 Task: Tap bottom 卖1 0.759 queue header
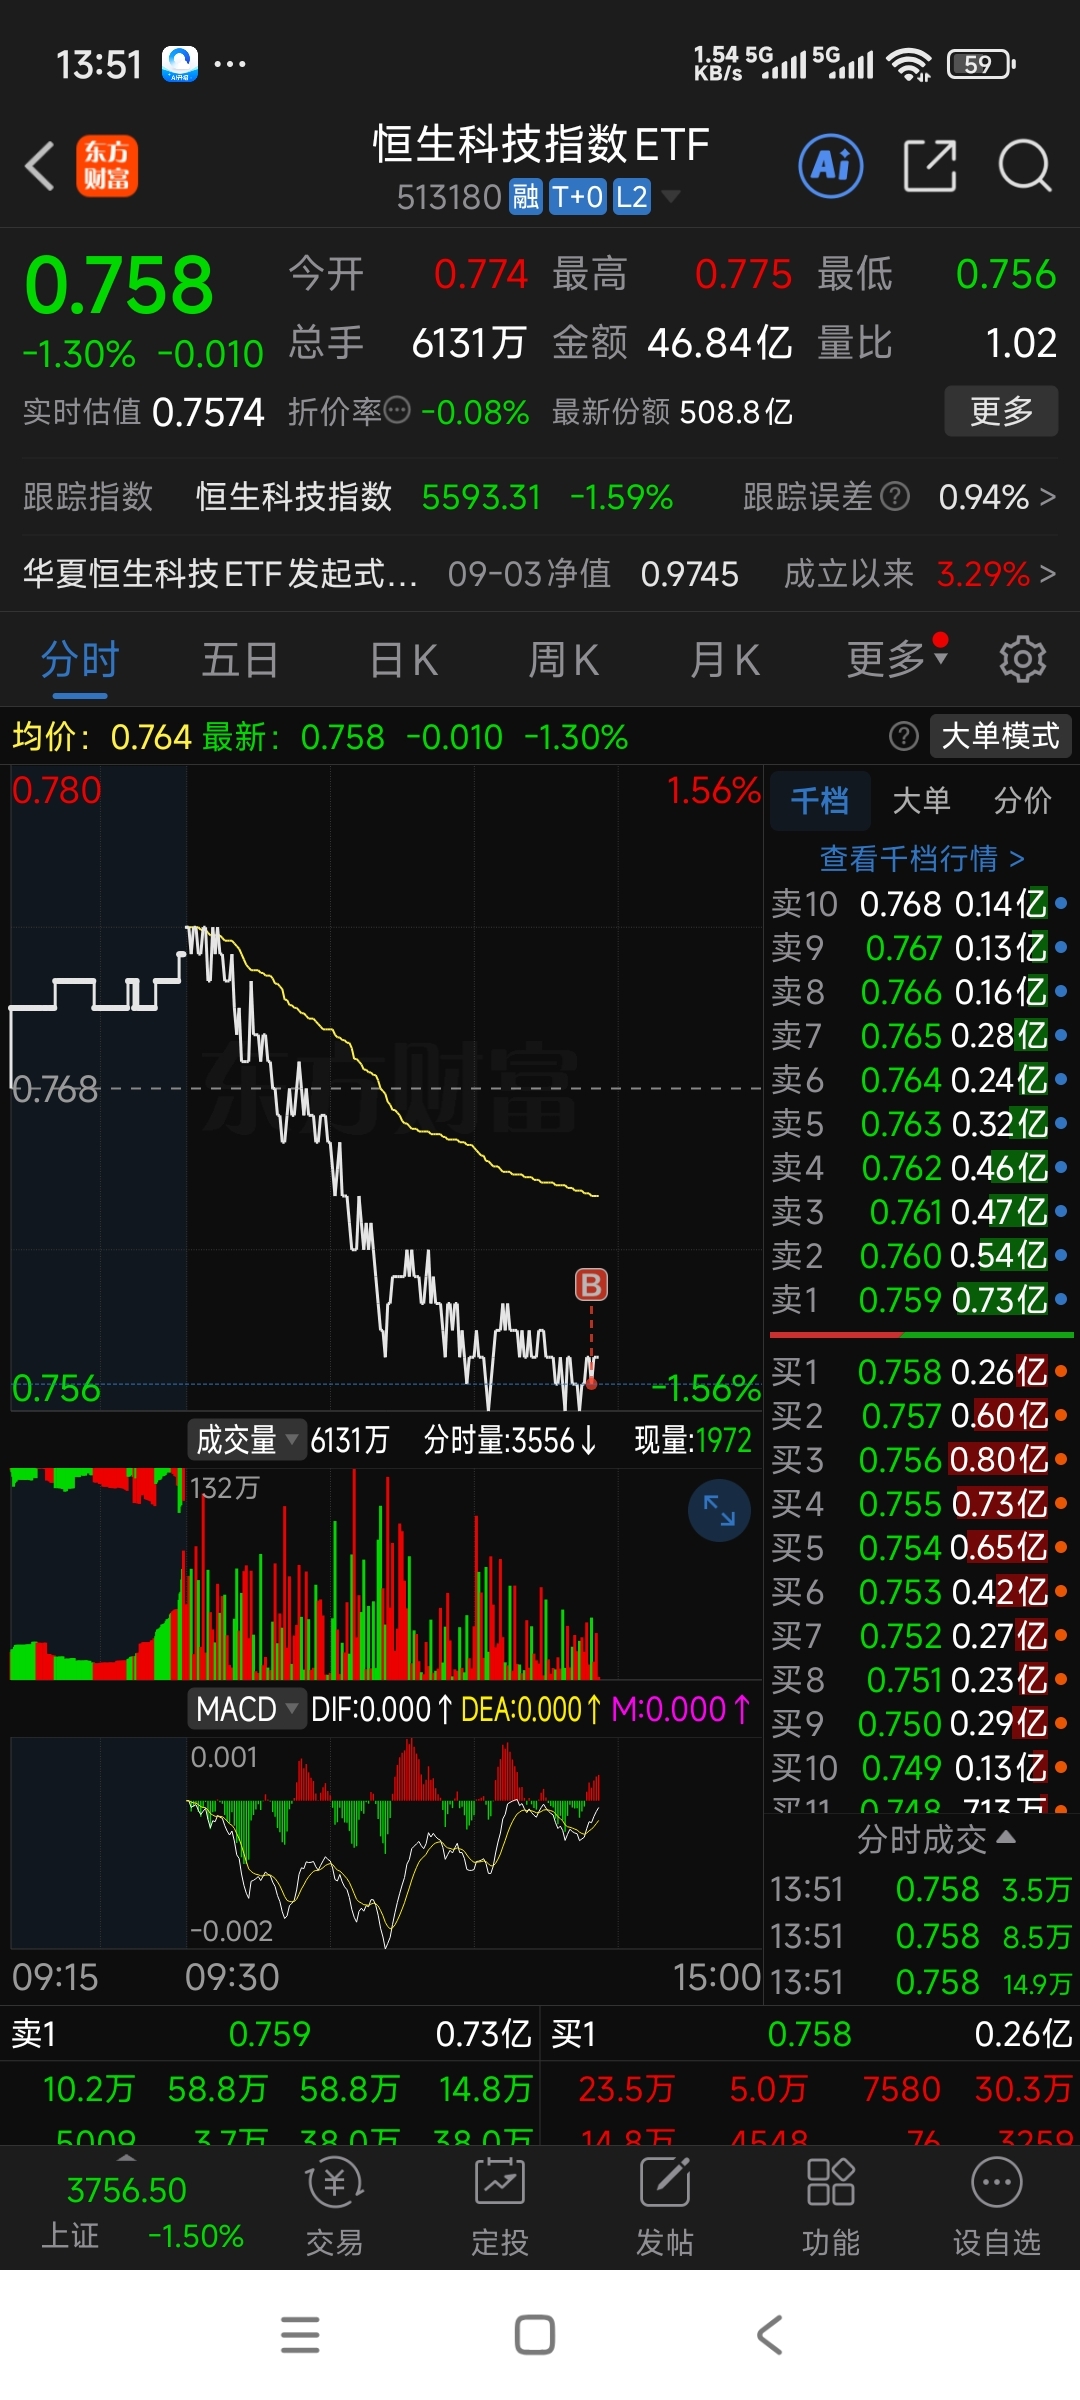(271, 2033)
